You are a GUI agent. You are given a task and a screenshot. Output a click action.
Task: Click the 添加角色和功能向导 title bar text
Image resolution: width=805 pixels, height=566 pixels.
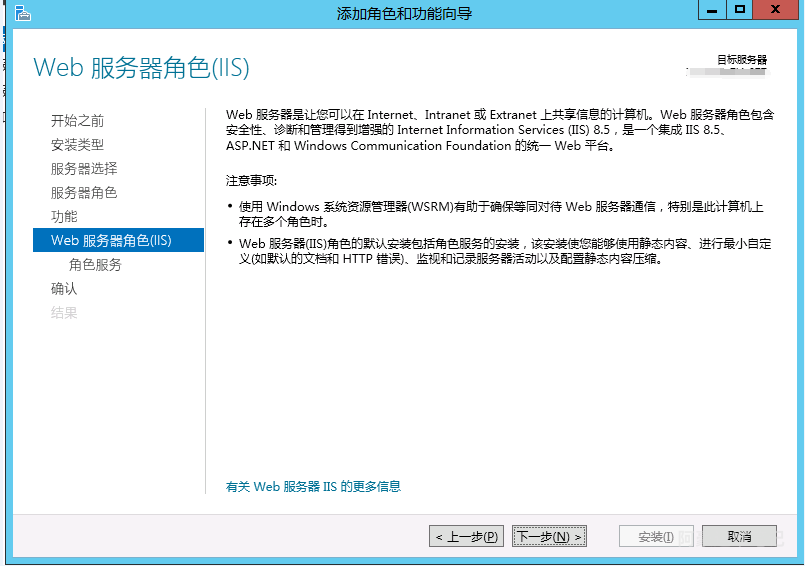click(x=404, y=13)
